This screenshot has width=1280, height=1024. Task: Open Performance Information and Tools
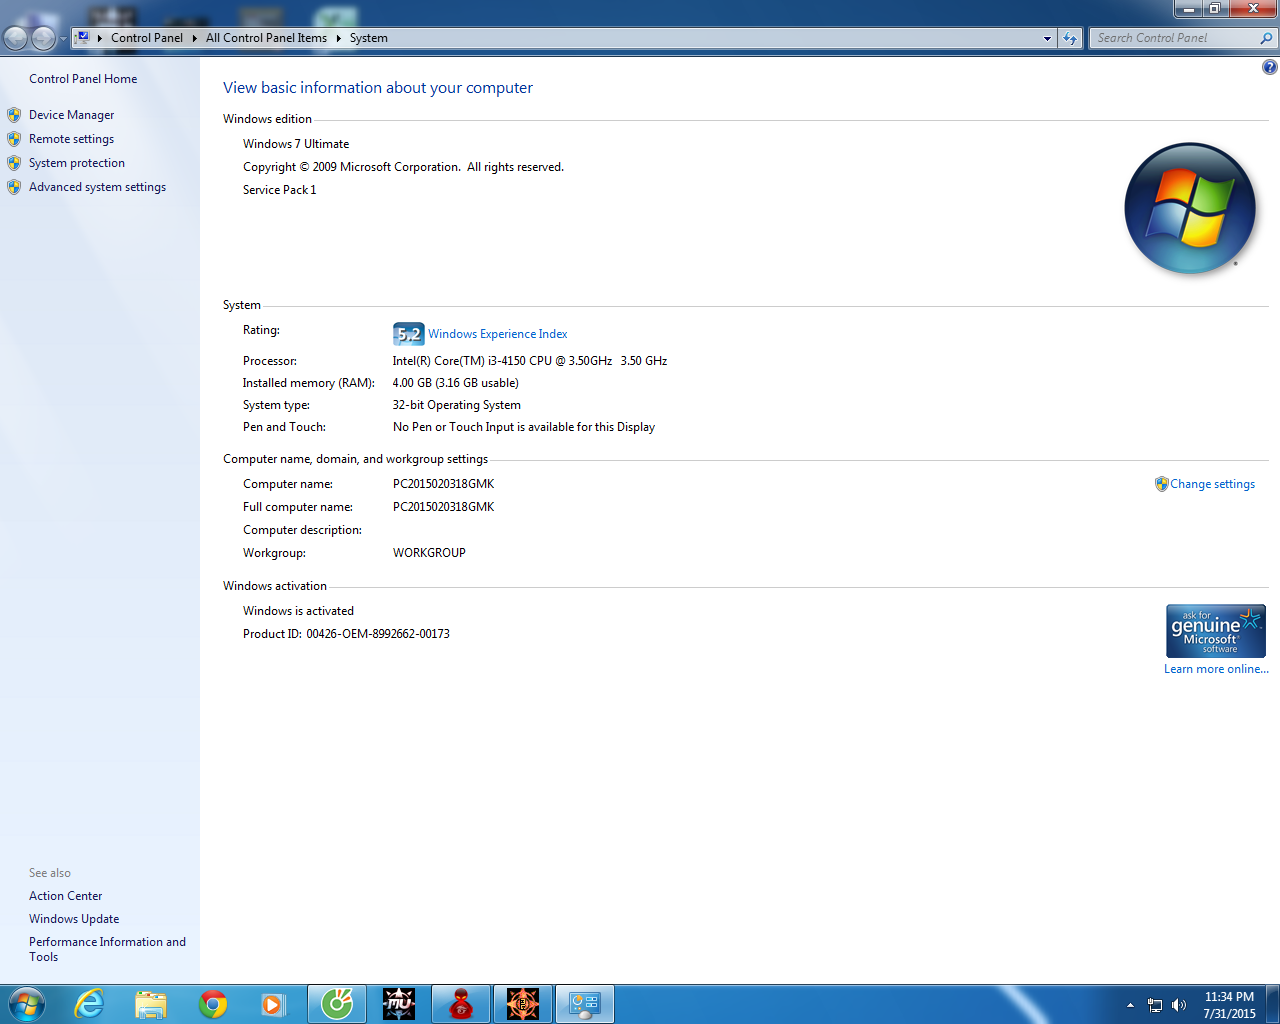(x=107, y=949)
